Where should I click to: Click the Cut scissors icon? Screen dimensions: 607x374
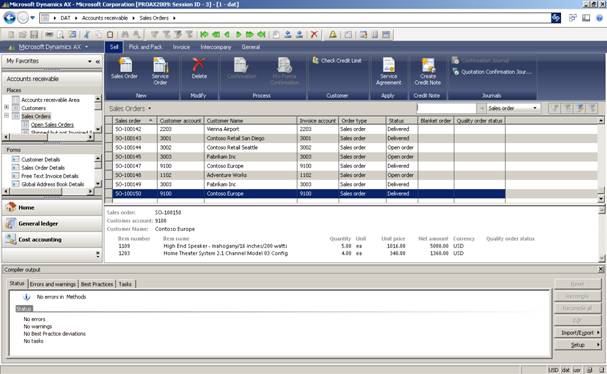point(87,34)
